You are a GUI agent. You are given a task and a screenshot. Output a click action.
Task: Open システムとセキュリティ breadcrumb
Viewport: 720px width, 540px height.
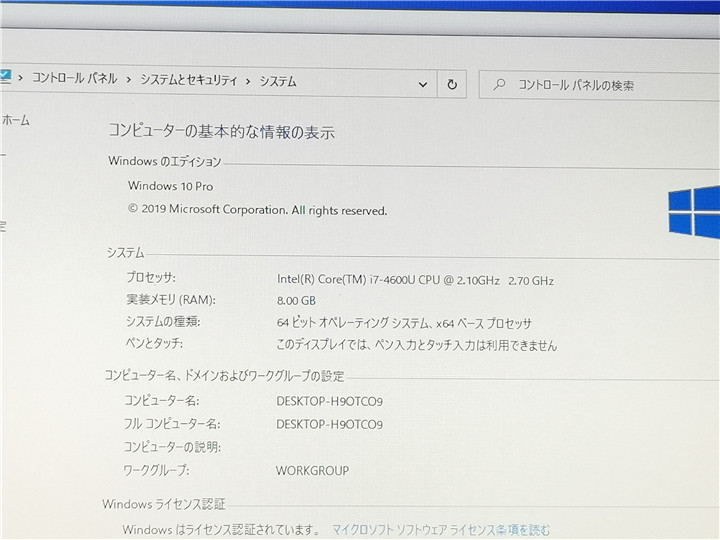(189, 80)
